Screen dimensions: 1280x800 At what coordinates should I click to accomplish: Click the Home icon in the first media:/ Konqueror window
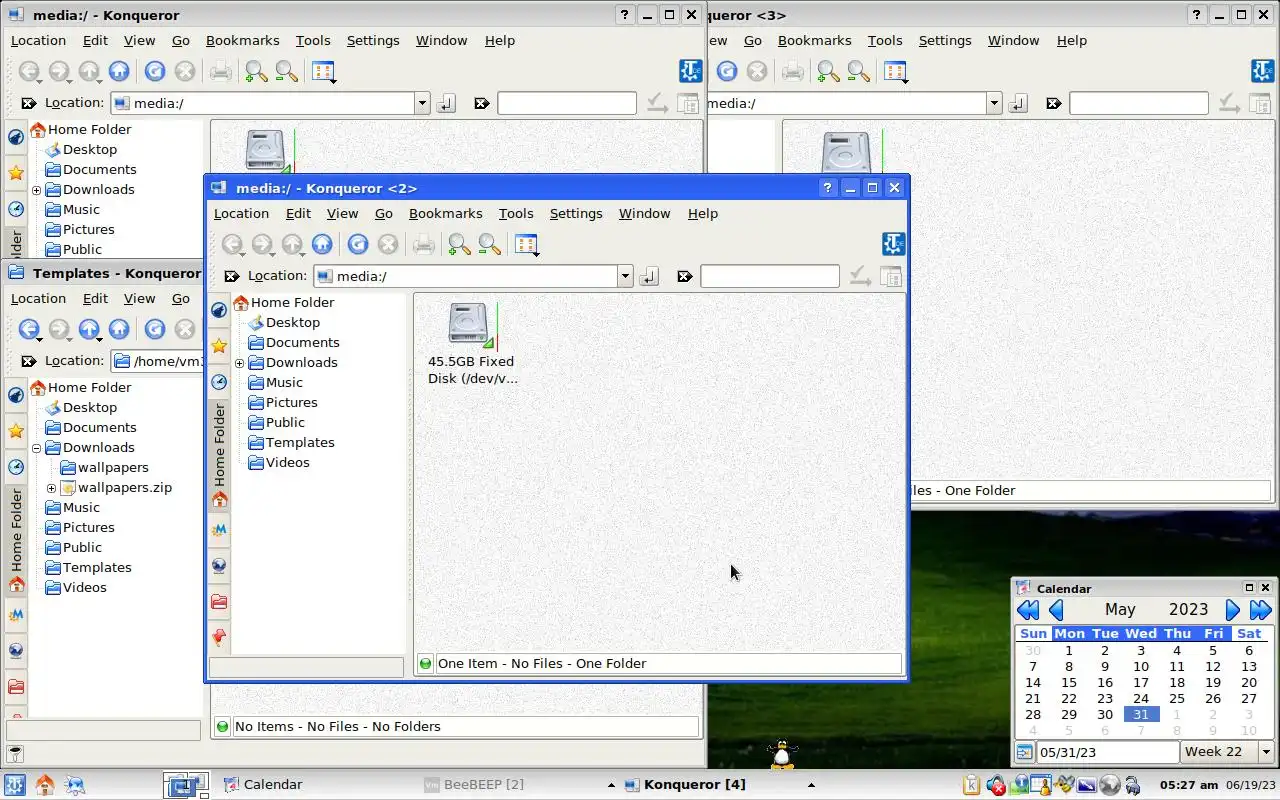pos(119,71)
